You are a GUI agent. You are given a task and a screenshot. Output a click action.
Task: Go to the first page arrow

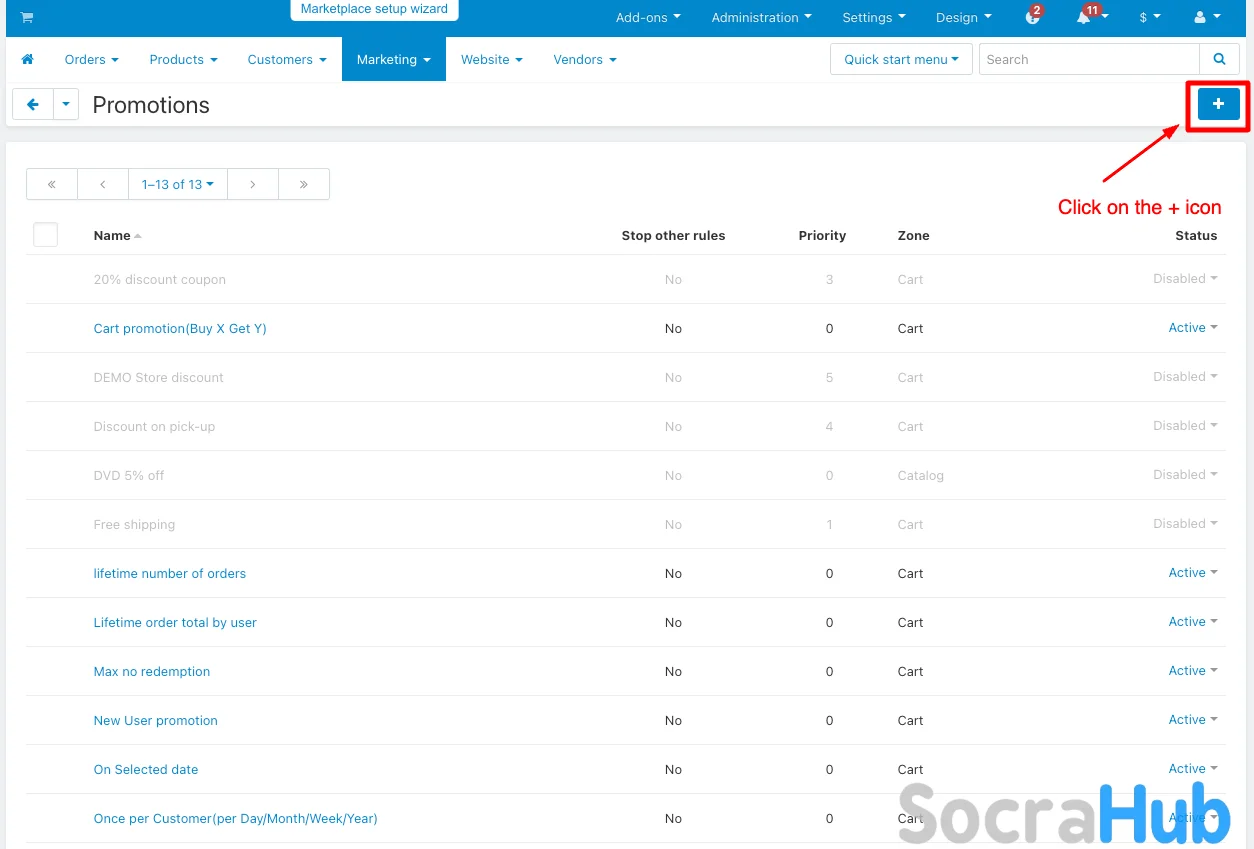(x=52, y=184)
